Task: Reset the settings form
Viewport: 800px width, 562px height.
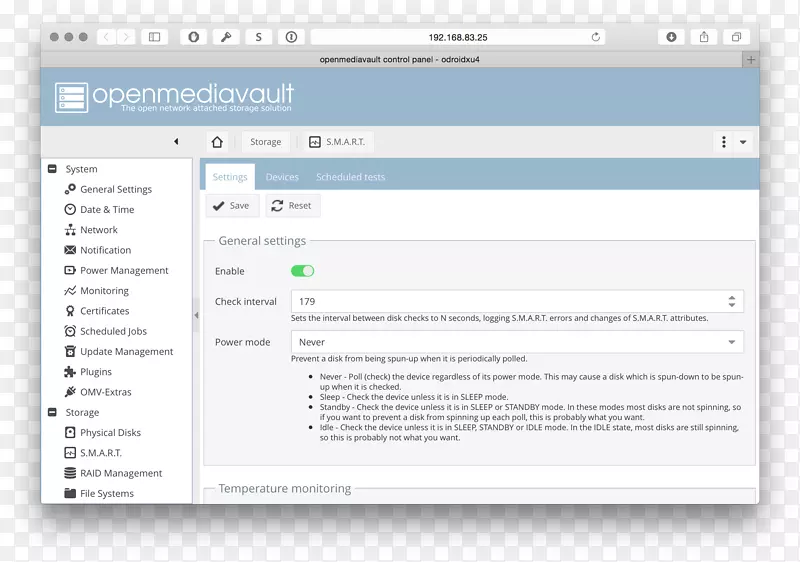Action: point(292,206)
